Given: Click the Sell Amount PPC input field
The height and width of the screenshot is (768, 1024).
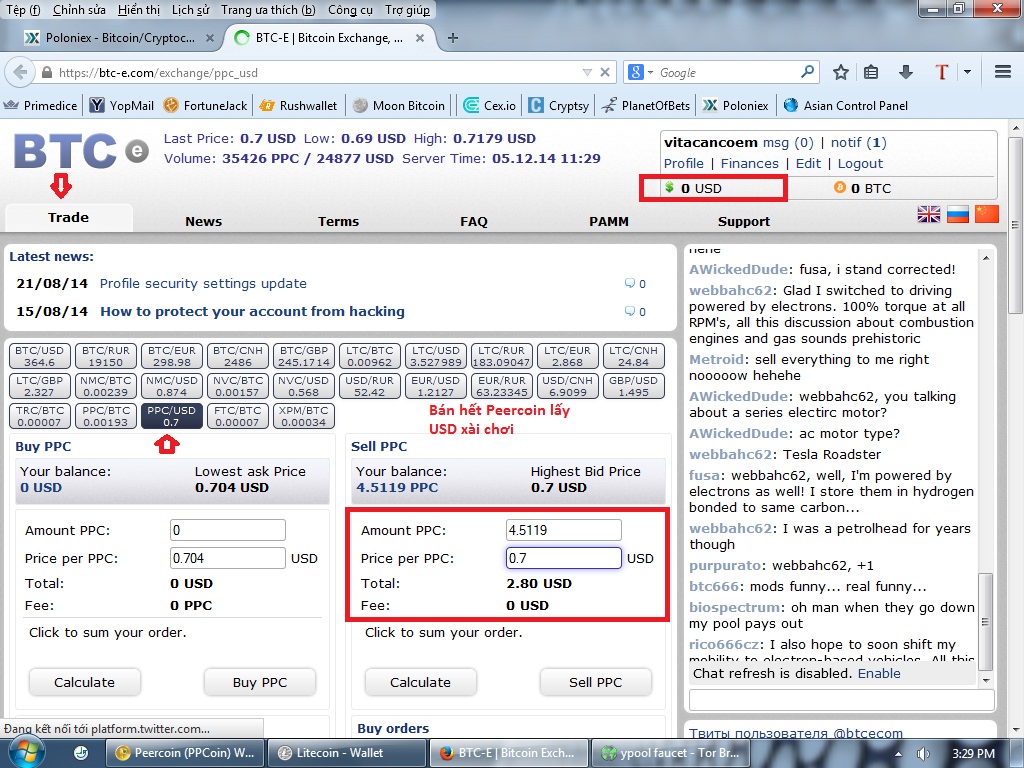Looking at the screenshot, I should tap(564, 530).
